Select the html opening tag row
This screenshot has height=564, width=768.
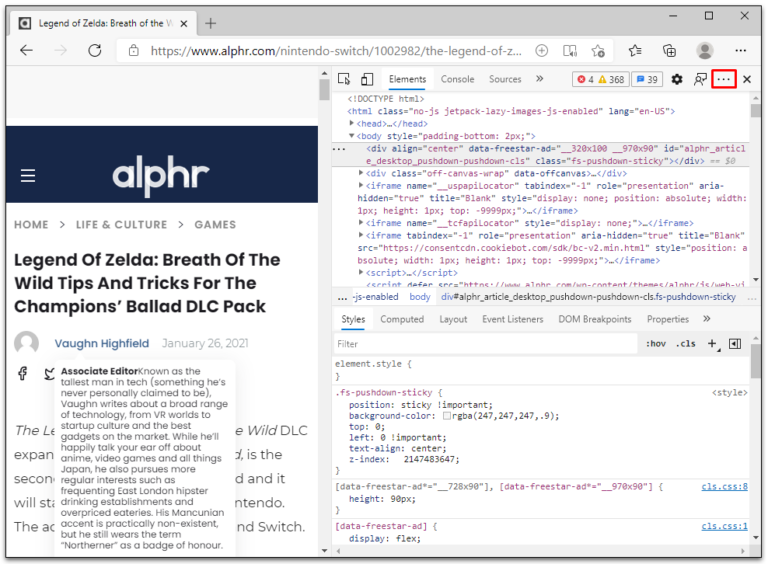(x=511, y=111)
